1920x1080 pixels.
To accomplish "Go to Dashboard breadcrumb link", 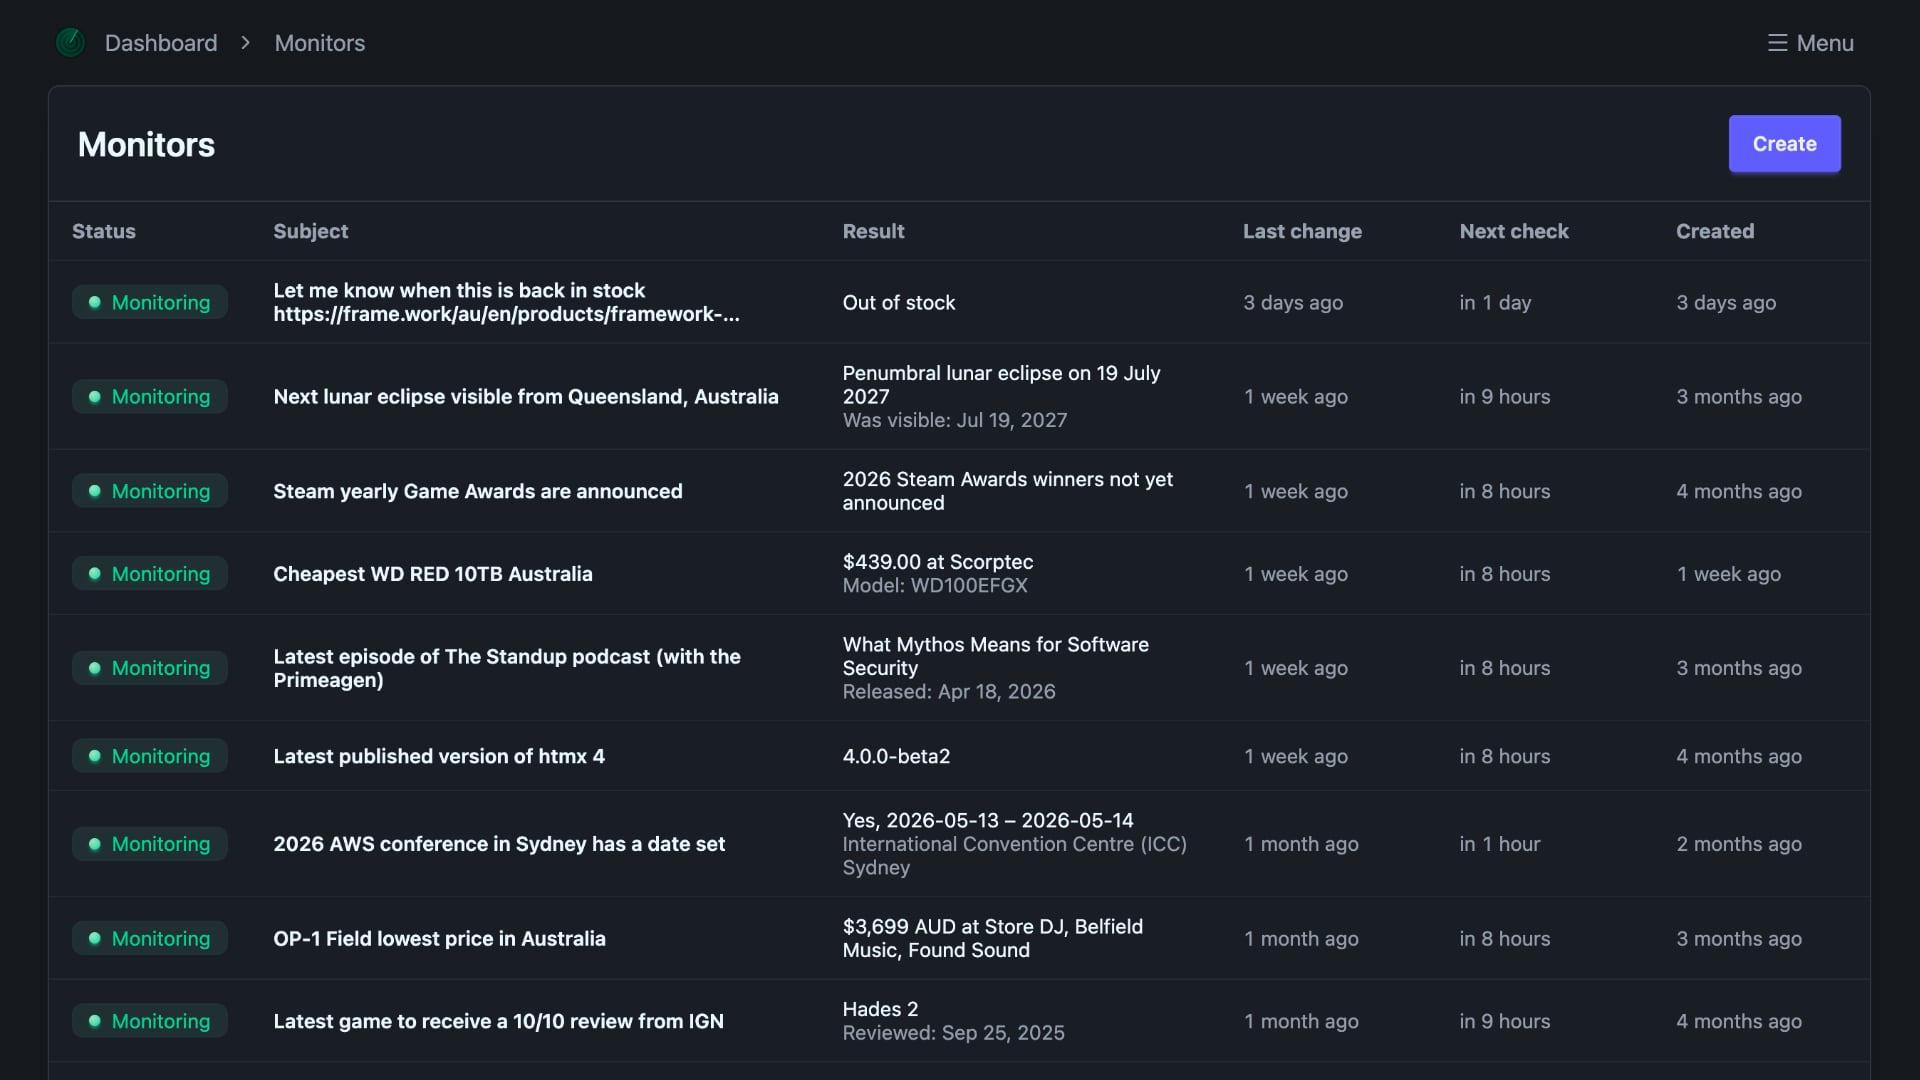I will tap(161, 43).
